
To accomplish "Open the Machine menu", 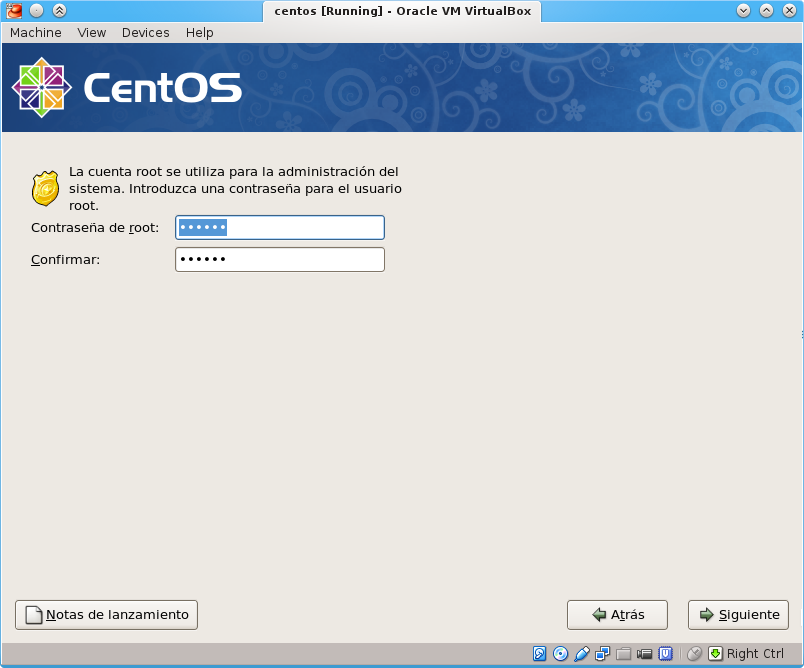I will pos(36,32).
